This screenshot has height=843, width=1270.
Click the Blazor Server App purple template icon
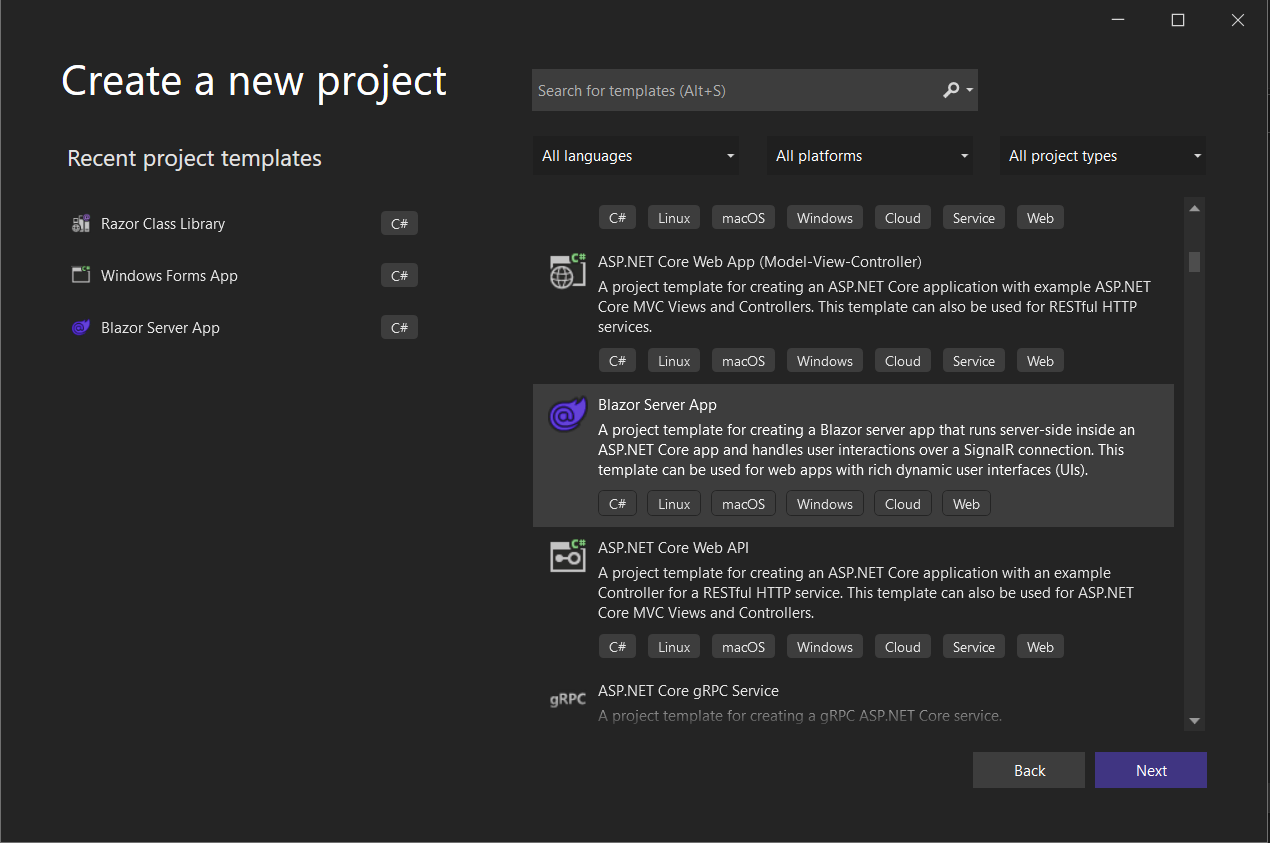[567, 413]
